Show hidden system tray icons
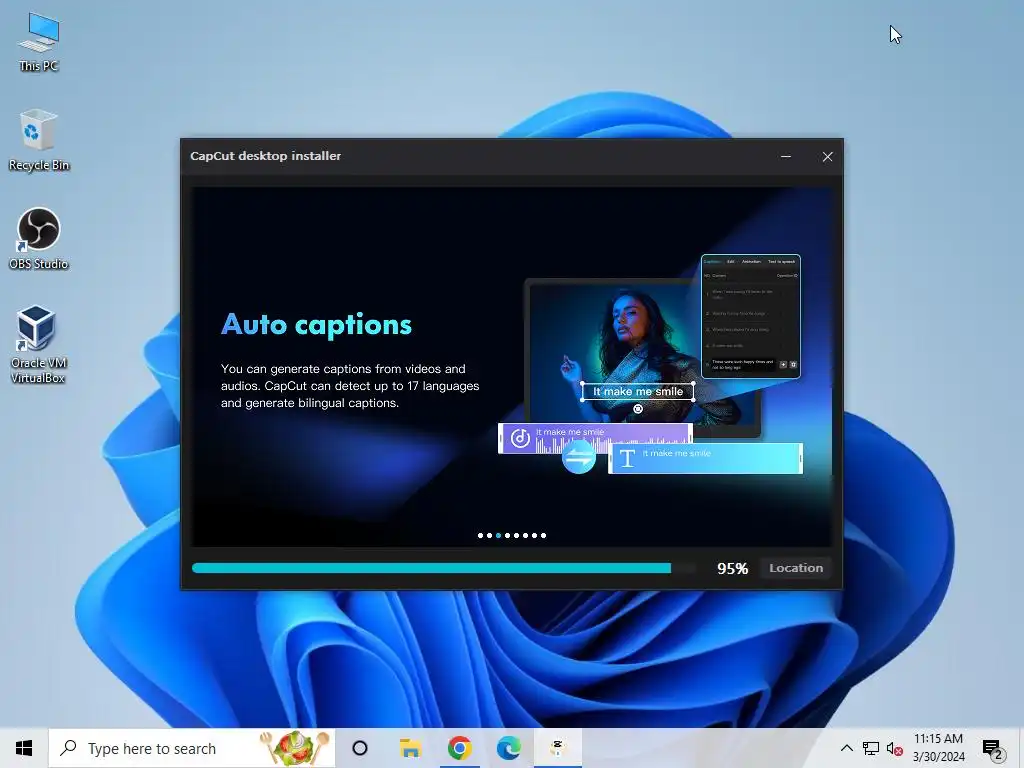 point(846,748)
